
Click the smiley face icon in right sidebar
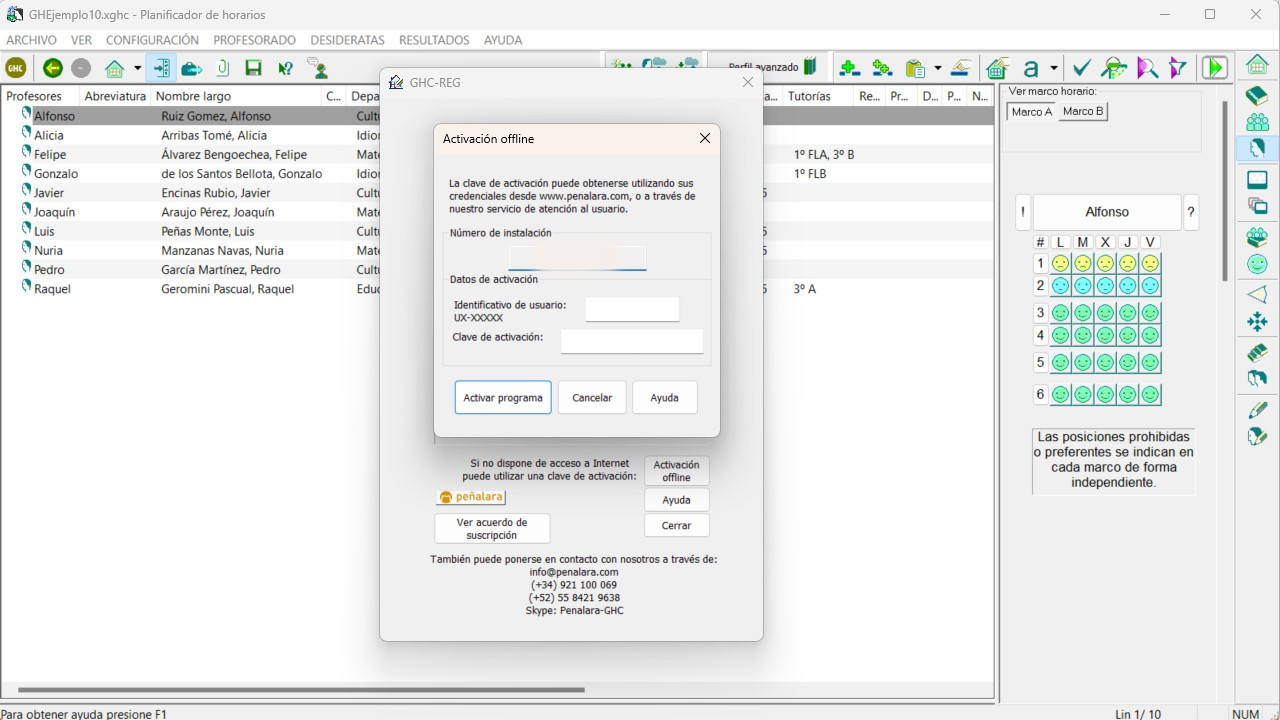point(1257,264)
